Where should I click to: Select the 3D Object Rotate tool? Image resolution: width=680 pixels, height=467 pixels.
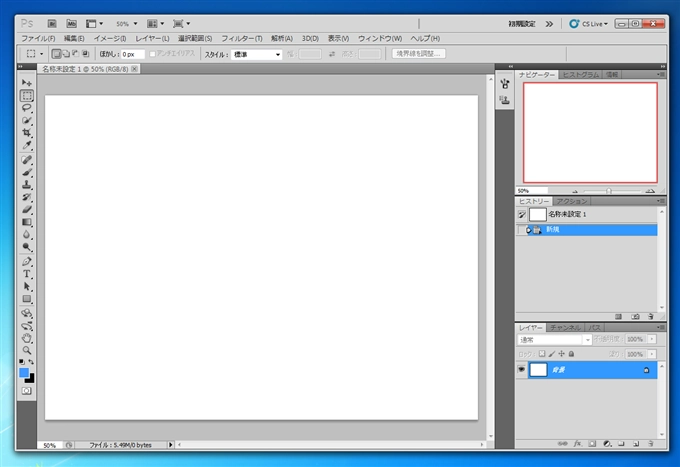pos(27,313)
